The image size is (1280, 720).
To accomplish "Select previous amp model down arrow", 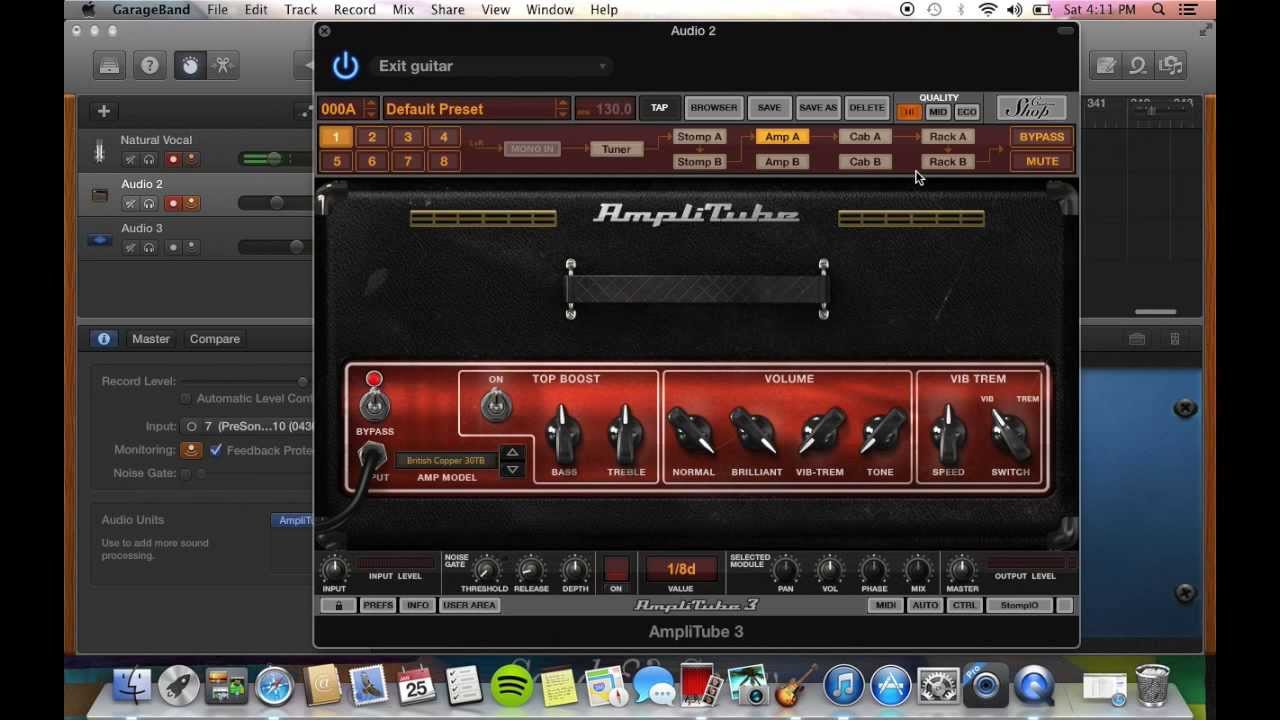I will pos(512,470).
